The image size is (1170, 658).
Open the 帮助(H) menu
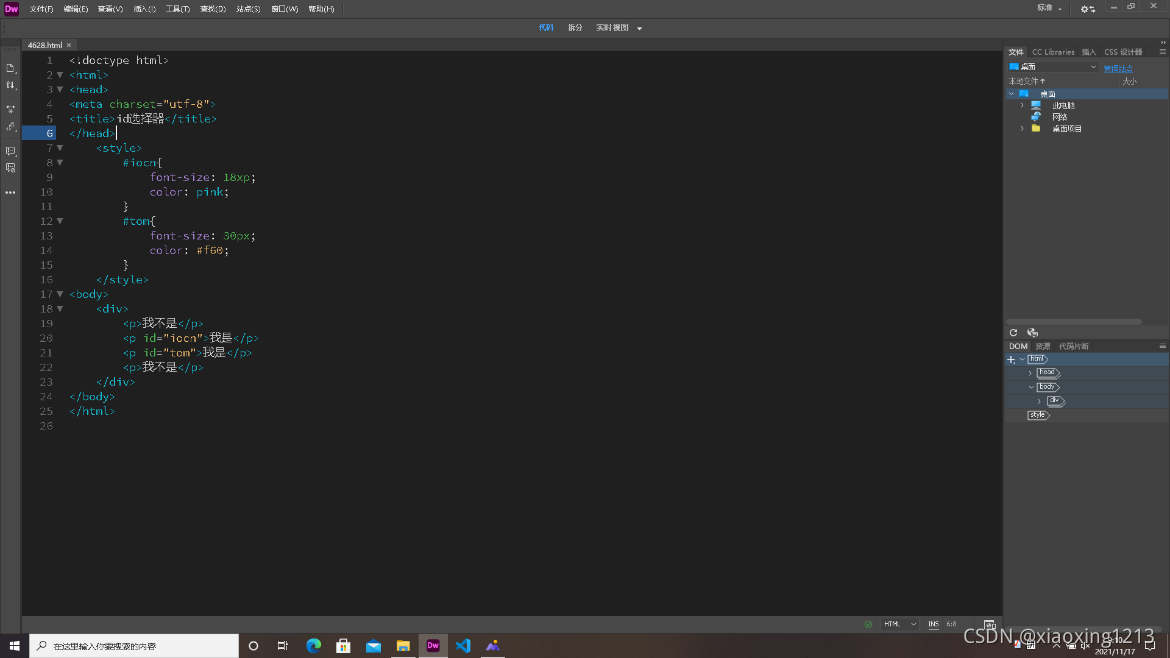(x=322, y=9)
